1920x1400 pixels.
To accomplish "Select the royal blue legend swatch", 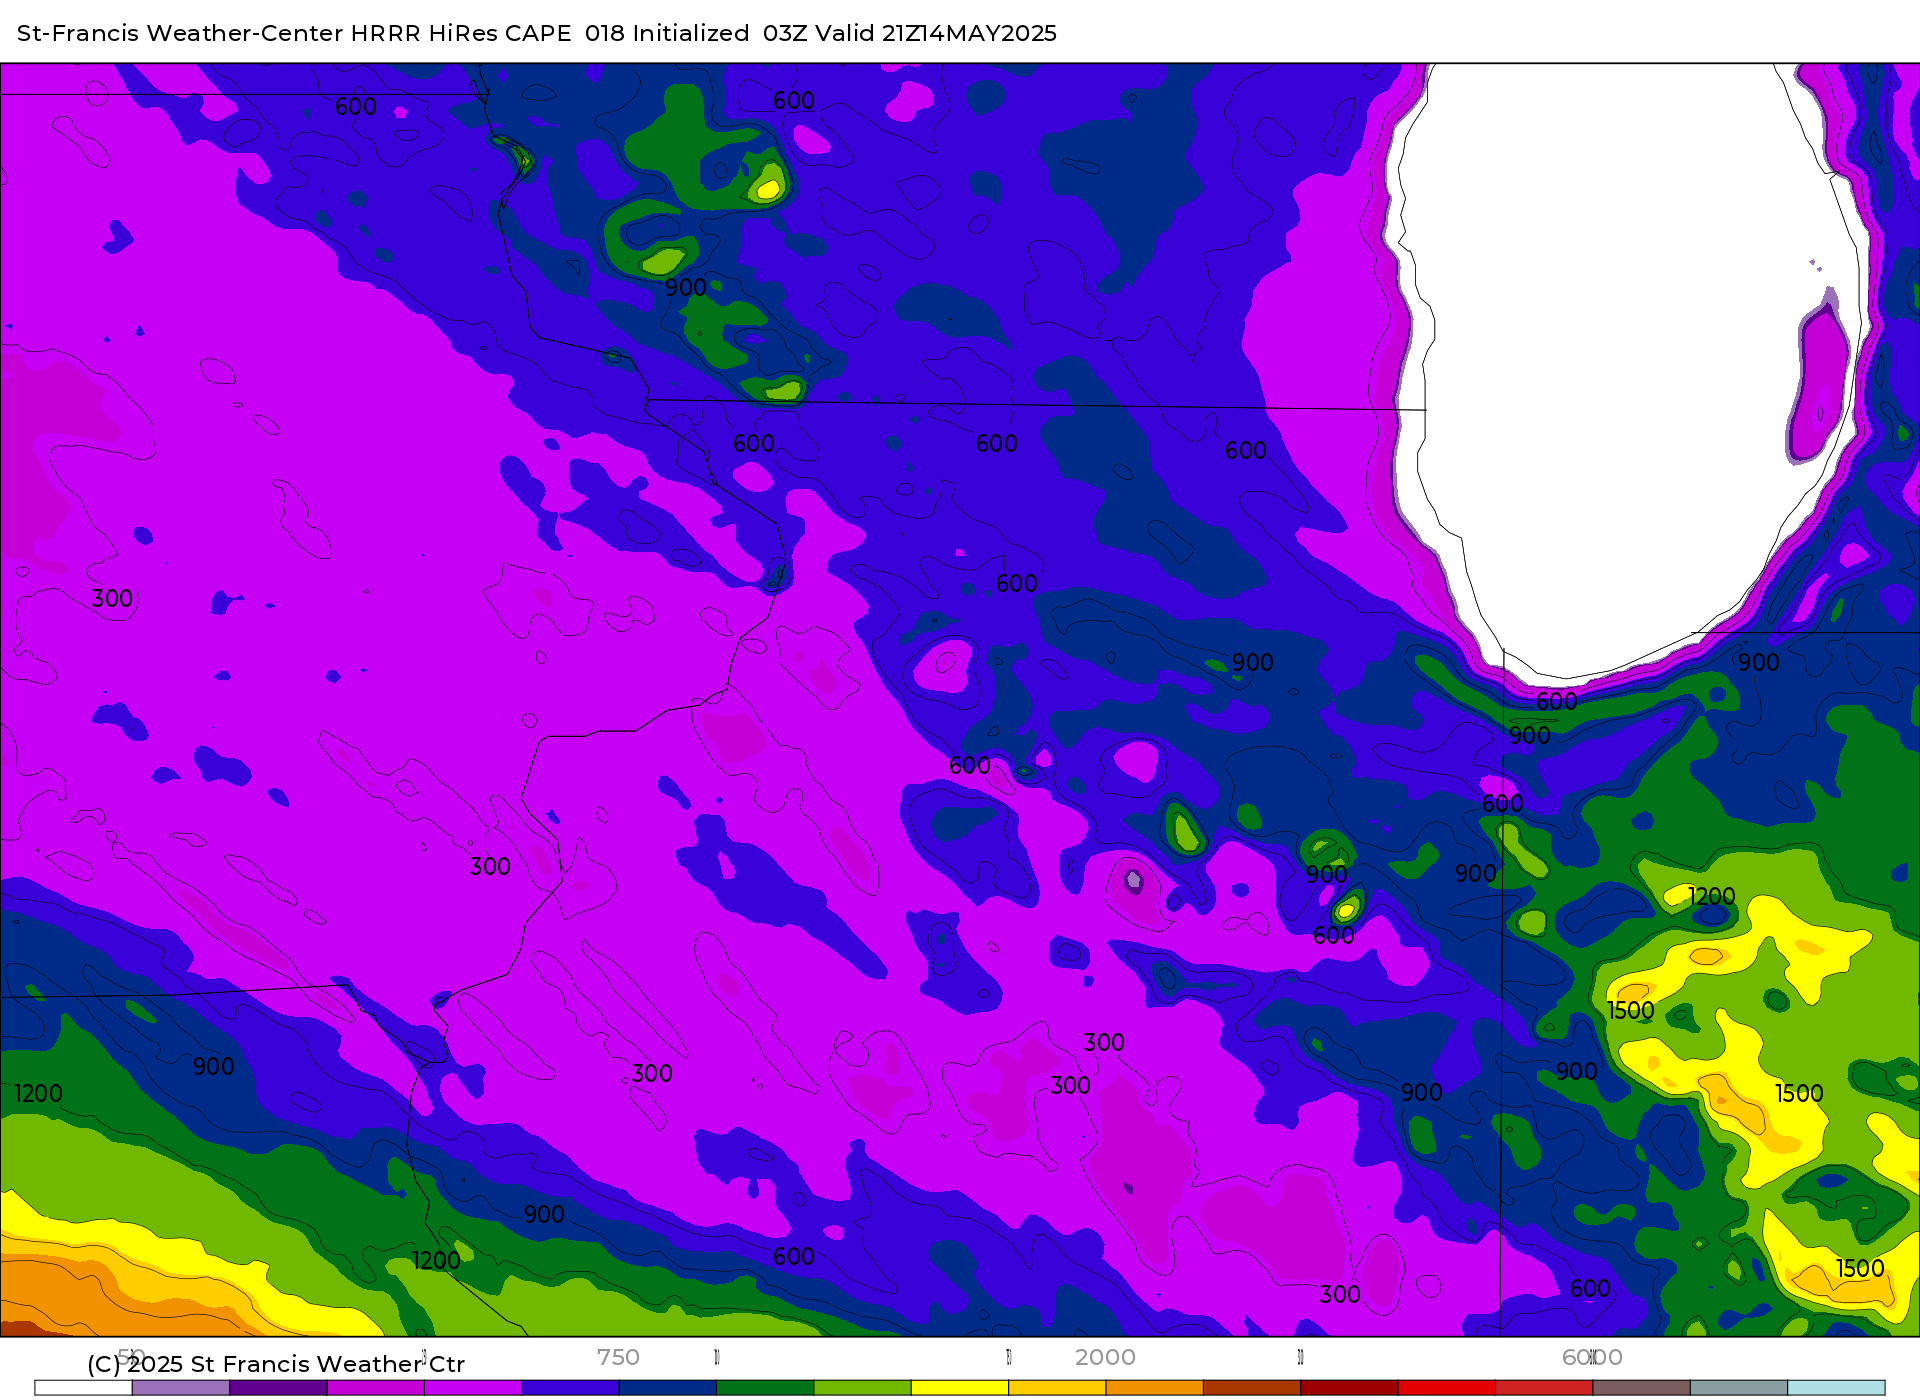I will click(x=570, y=1388).
